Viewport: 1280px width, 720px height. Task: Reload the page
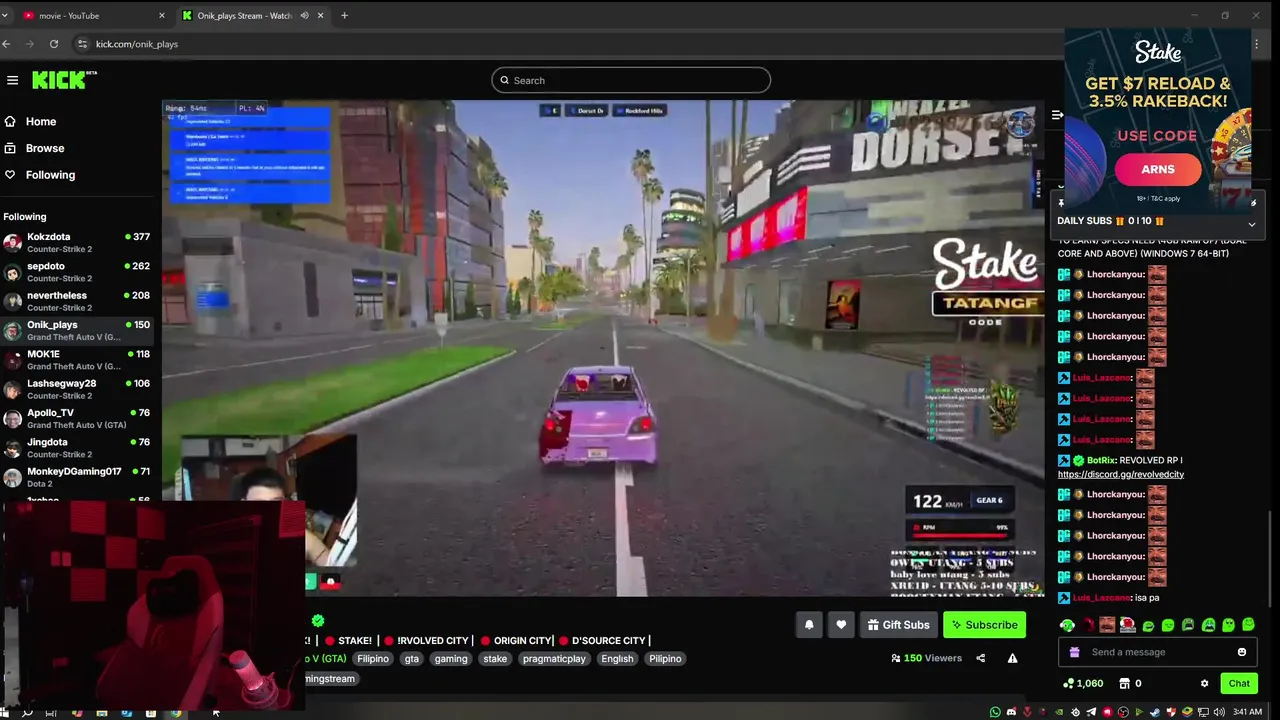click(x=53, y=44)
